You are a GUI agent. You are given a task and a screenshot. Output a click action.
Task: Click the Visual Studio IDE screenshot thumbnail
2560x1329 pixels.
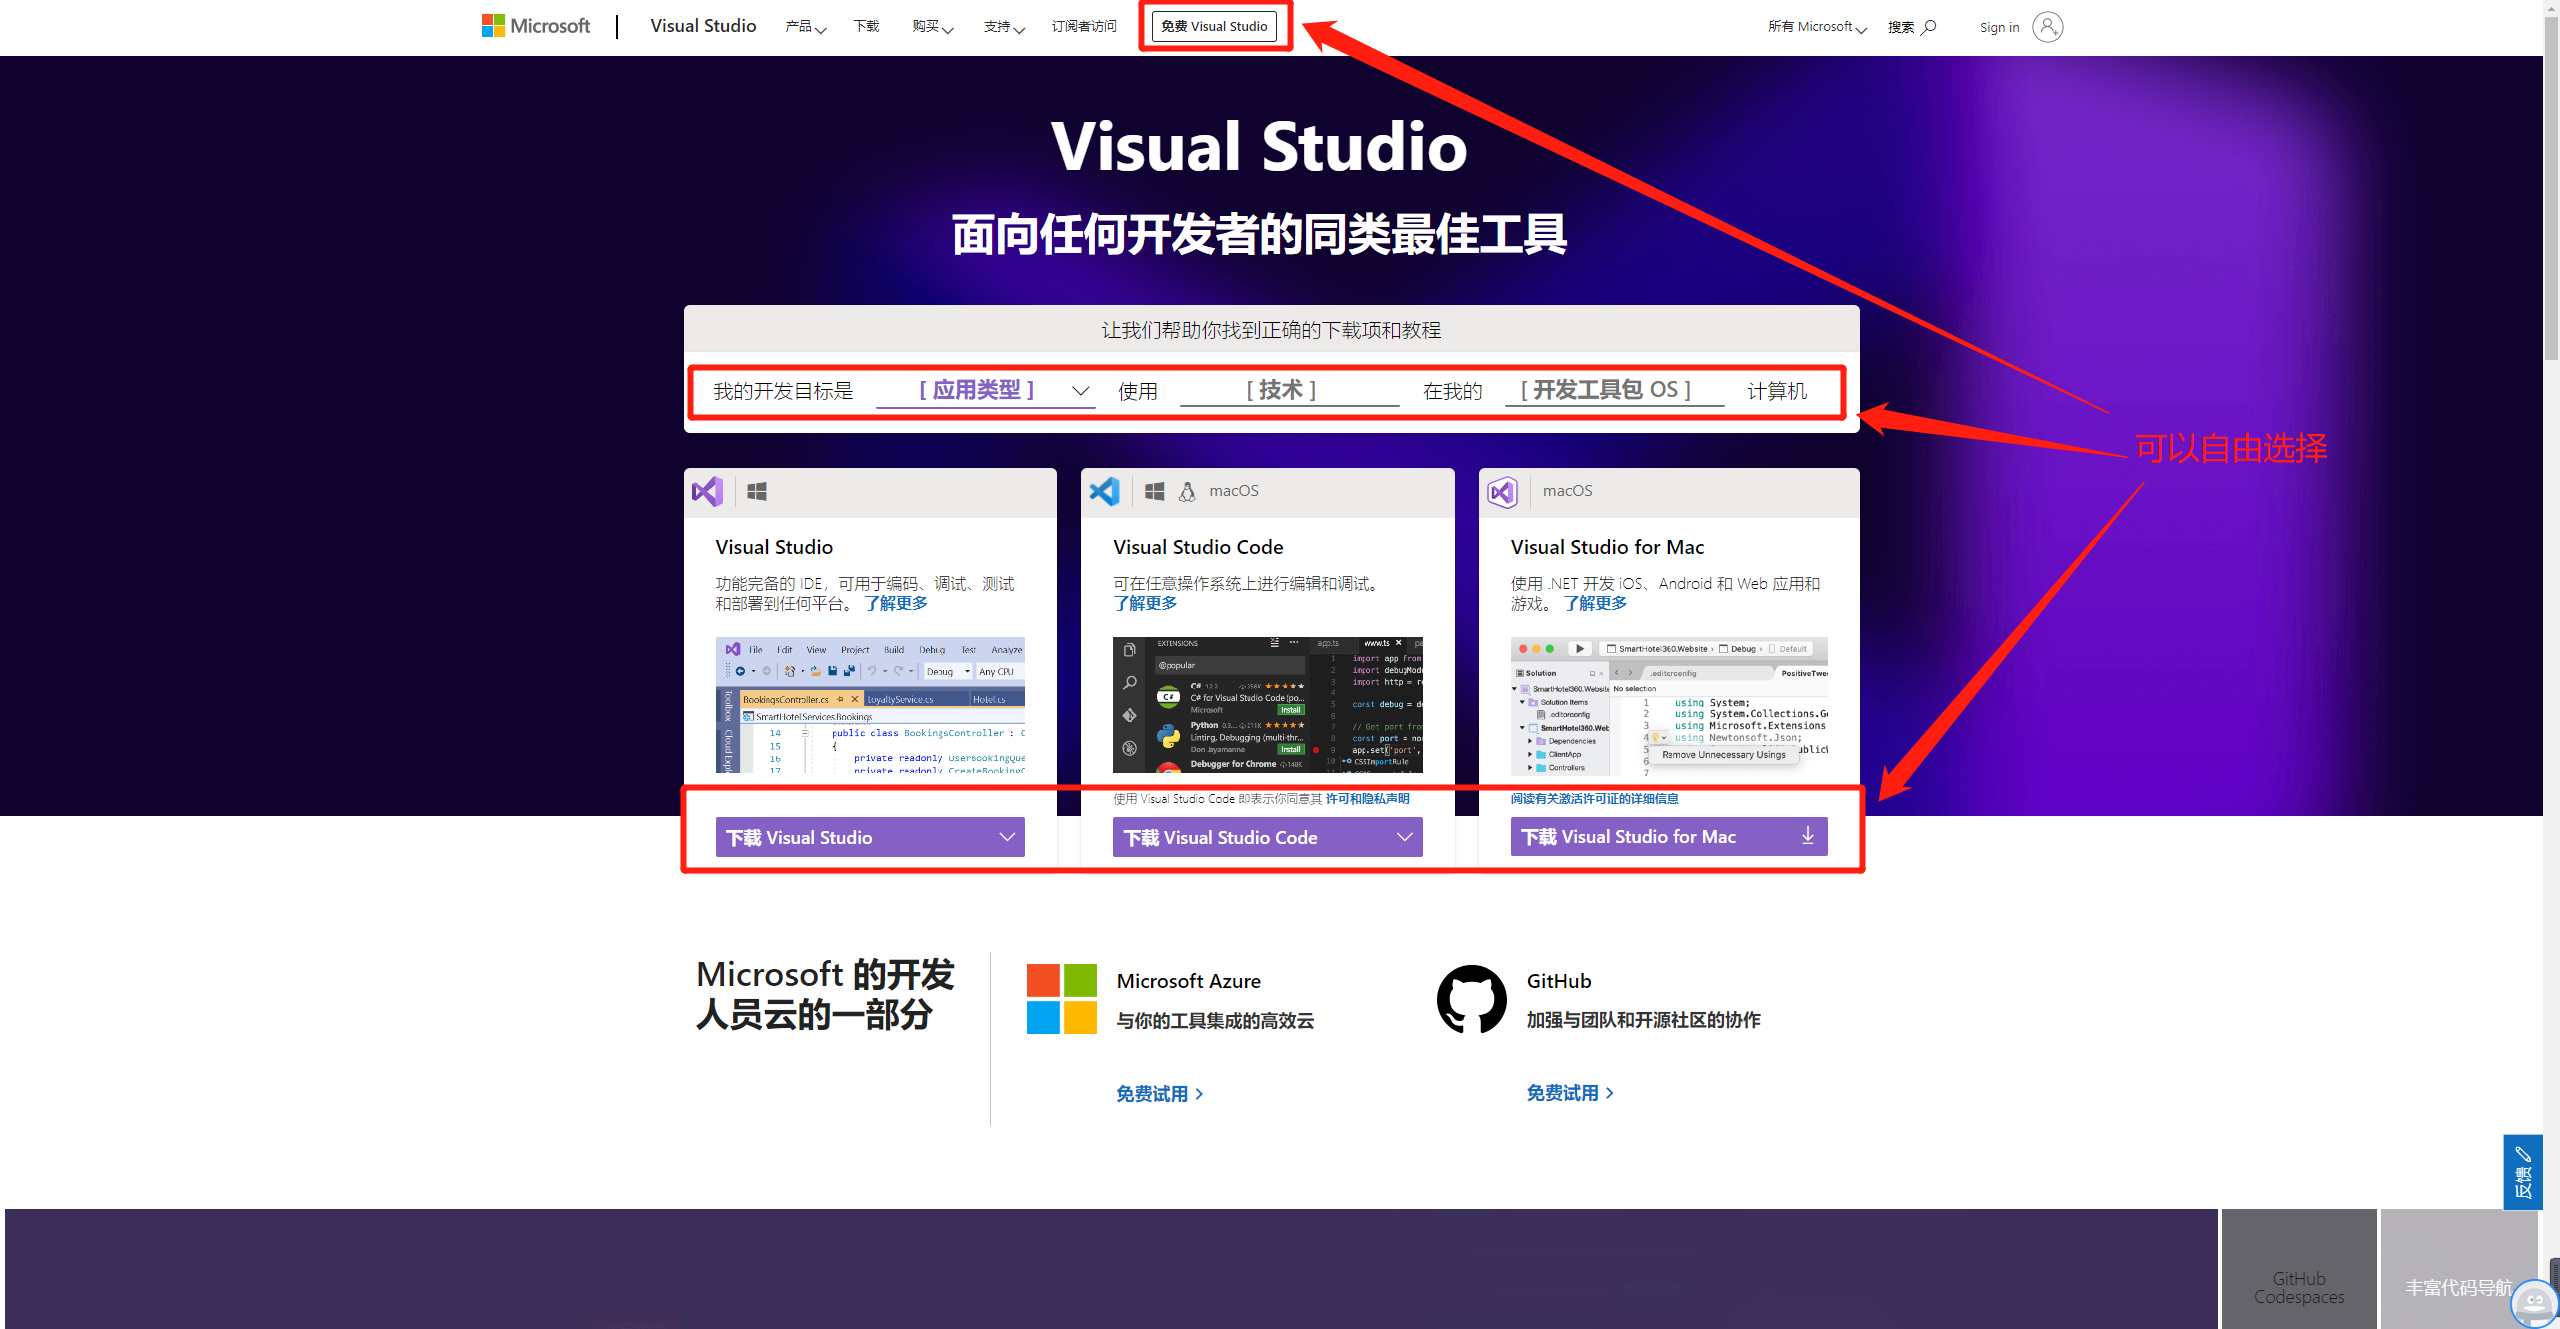pos(870,705)
